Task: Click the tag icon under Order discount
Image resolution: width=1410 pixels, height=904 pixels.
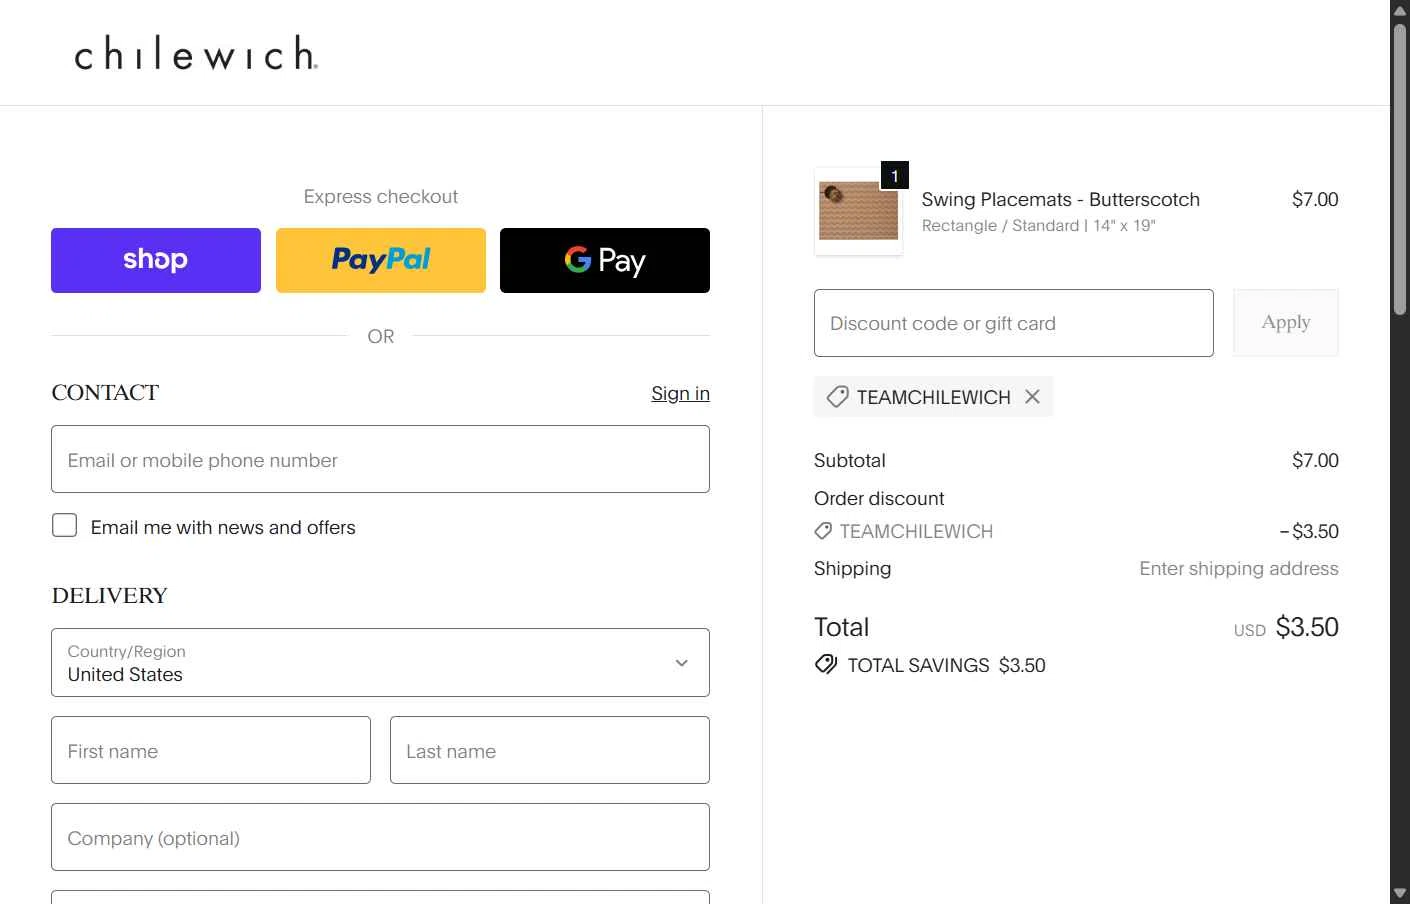Action: (x=823, y=531)
